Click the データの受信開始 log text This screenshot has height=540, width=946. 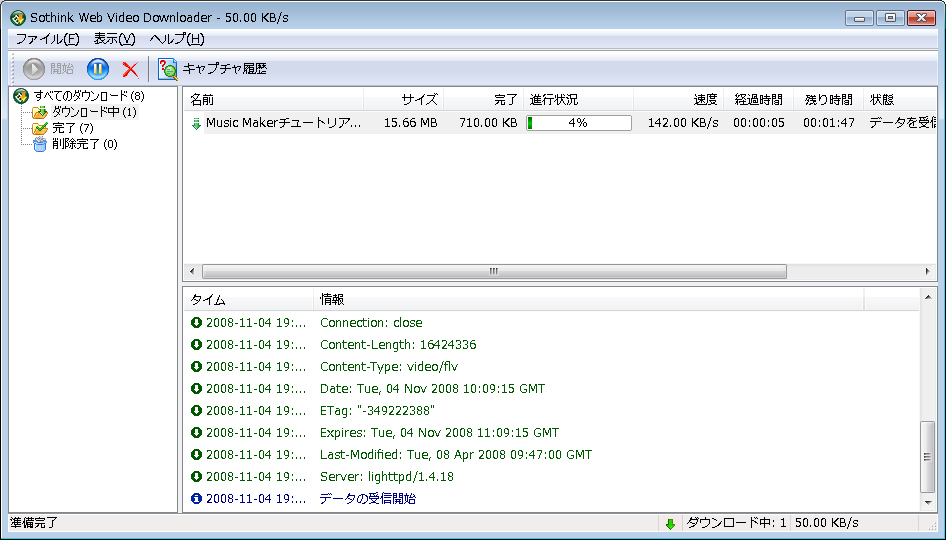(368, 498)
